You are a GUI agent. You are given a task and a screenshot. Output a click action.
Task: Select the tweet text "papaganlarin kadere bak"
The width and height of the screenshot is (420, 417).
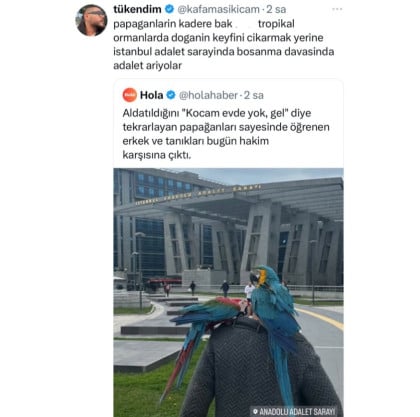173,24
